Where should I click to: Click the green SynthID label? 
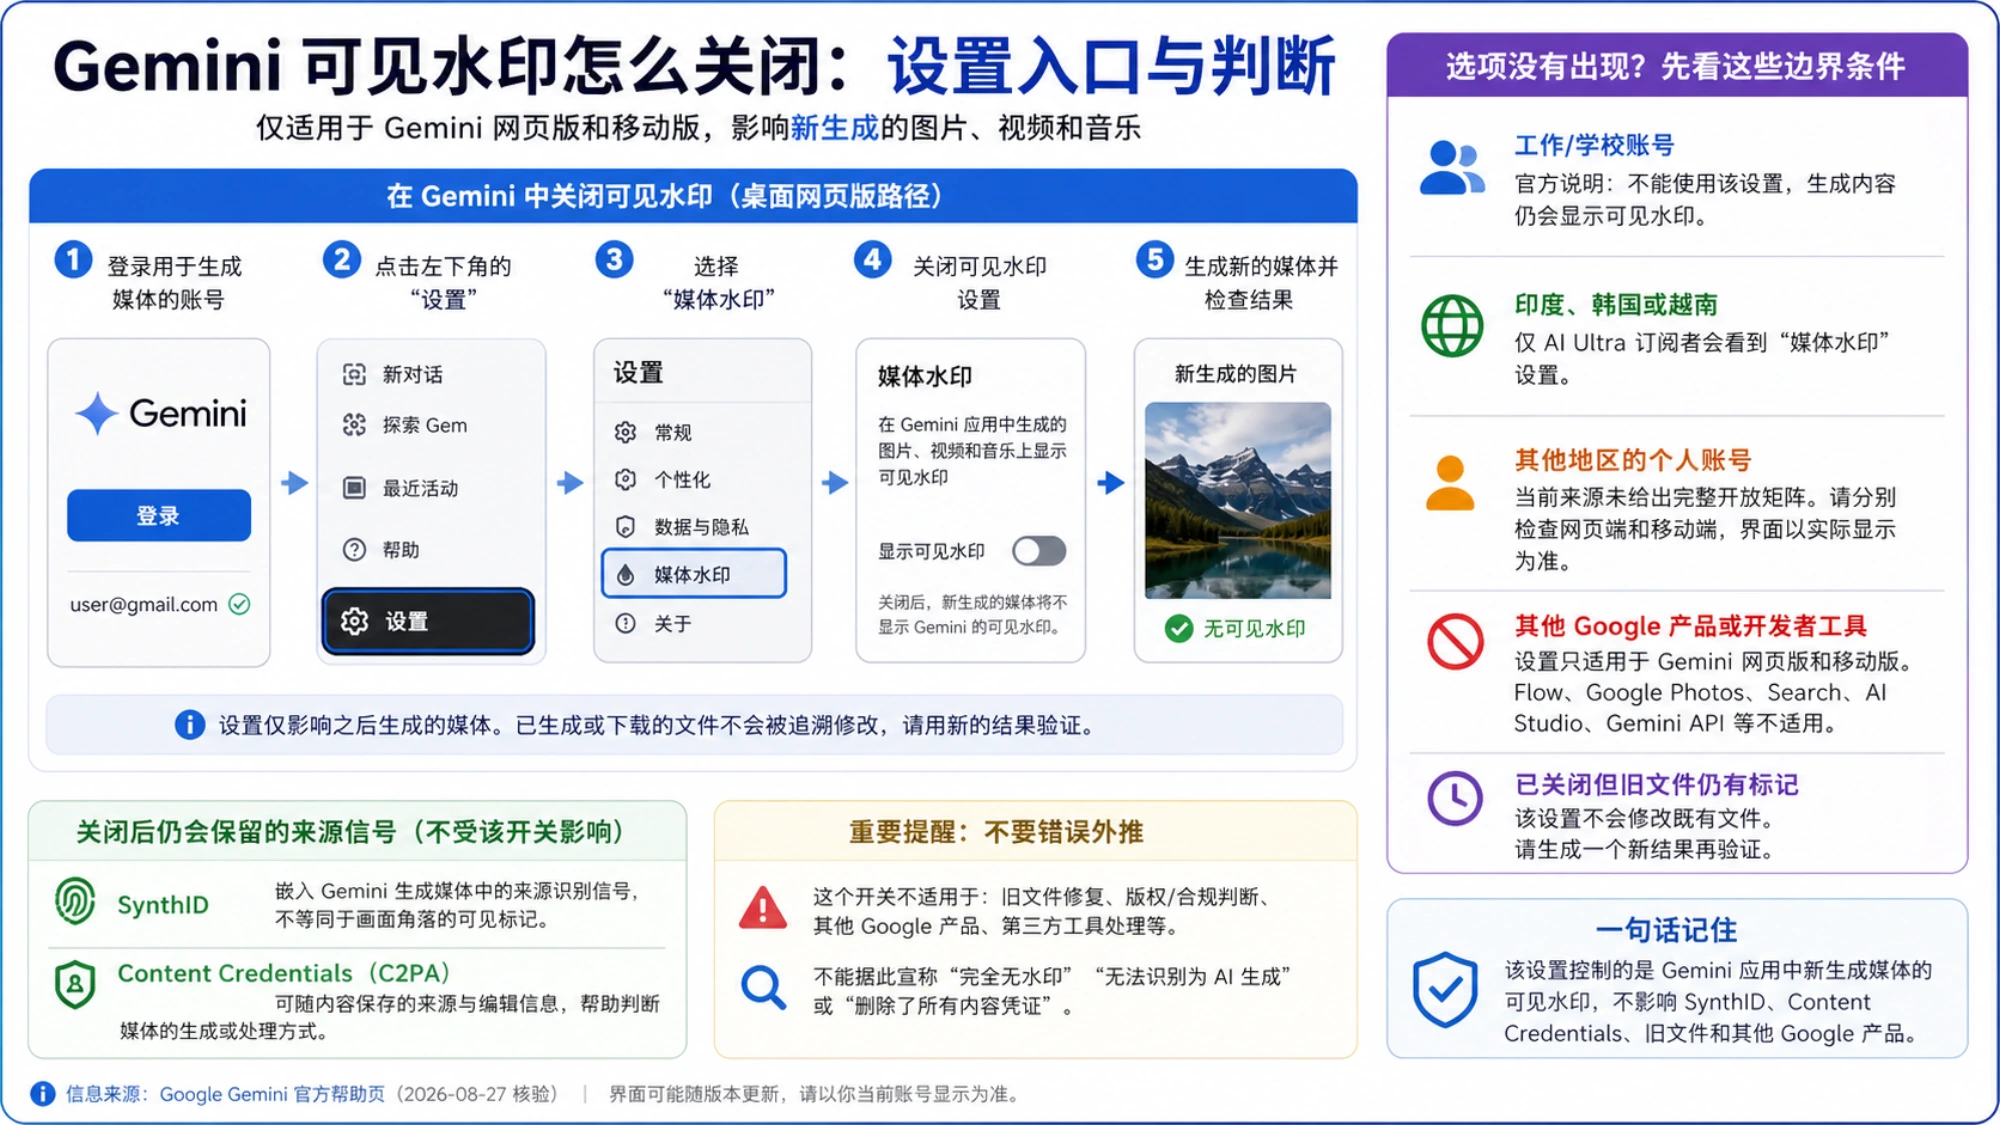pos(163,905)
